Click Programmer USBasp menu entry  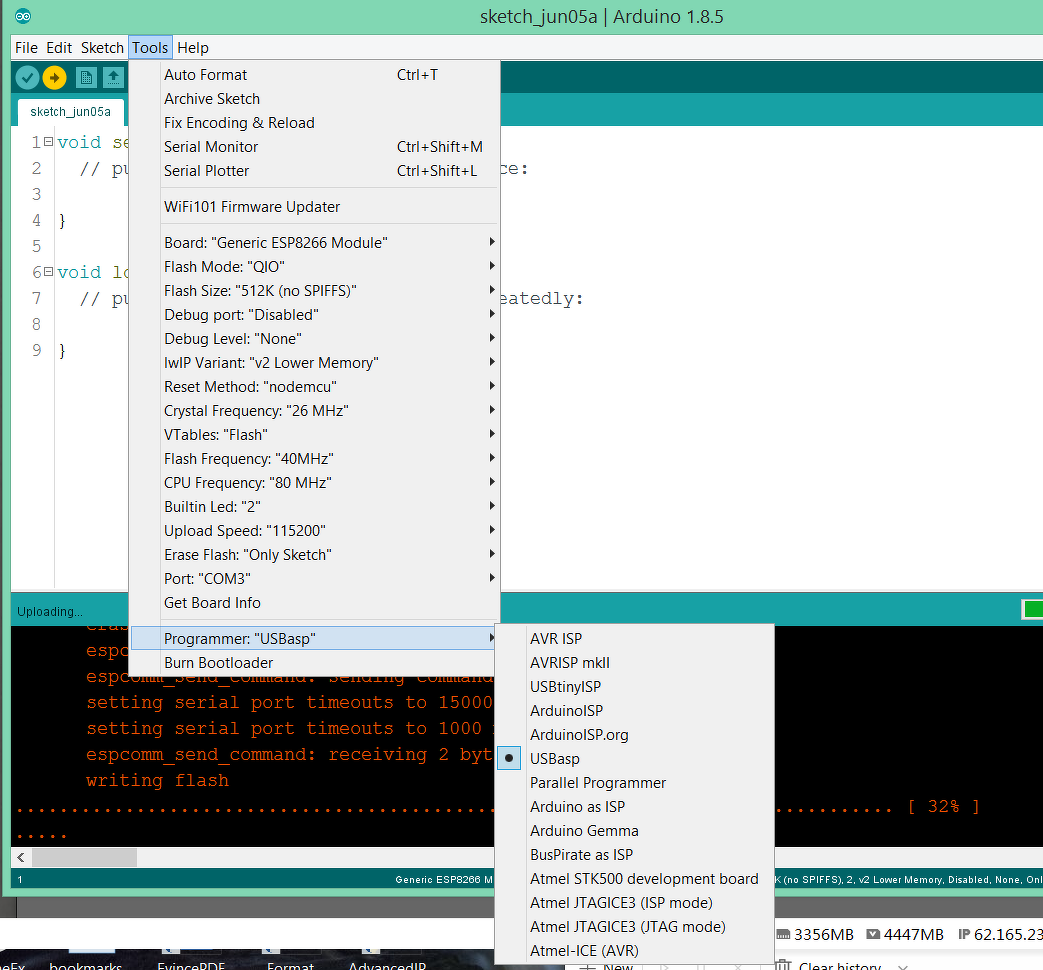click(x=314, y=639)
